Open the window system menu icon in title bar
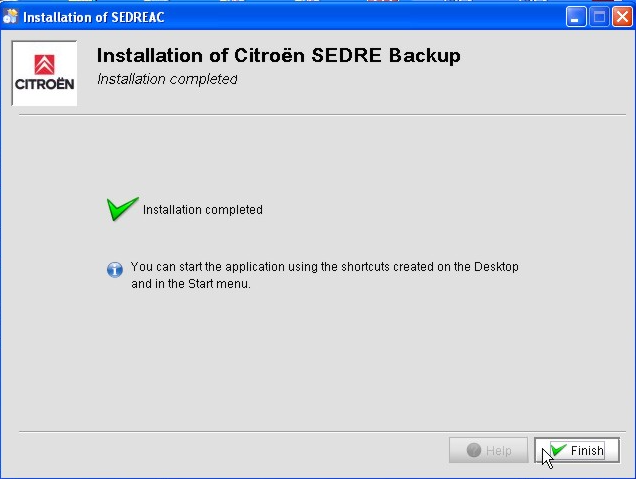The height and width of the screenshot is (479, 636). click(11, 16)
